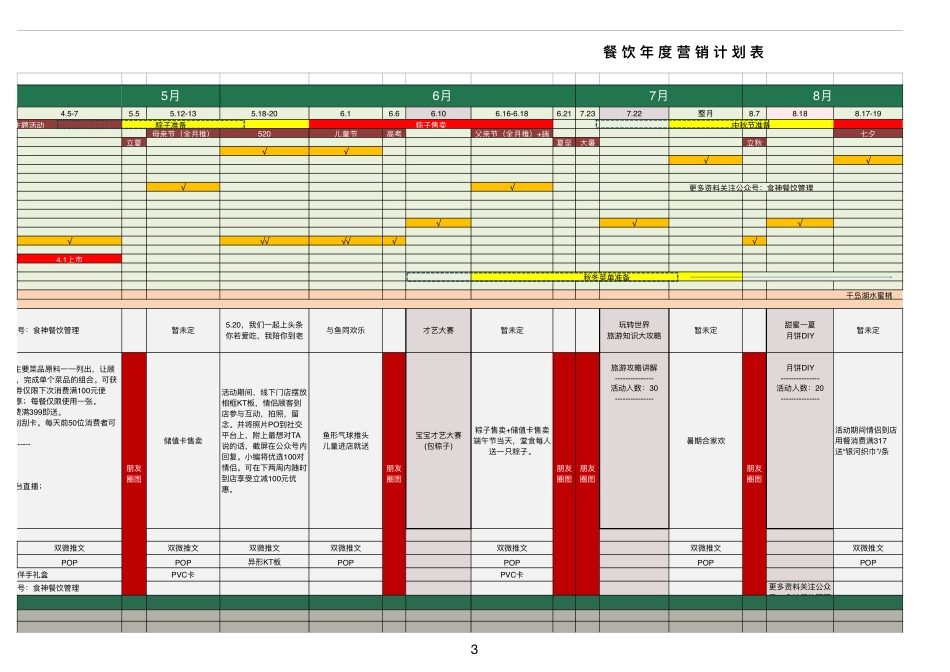Image resolution: width=950 pixels, height=672 pixels.
Task: Select the 与鱼同欢乐 theme cell
Action: (345, 330)
